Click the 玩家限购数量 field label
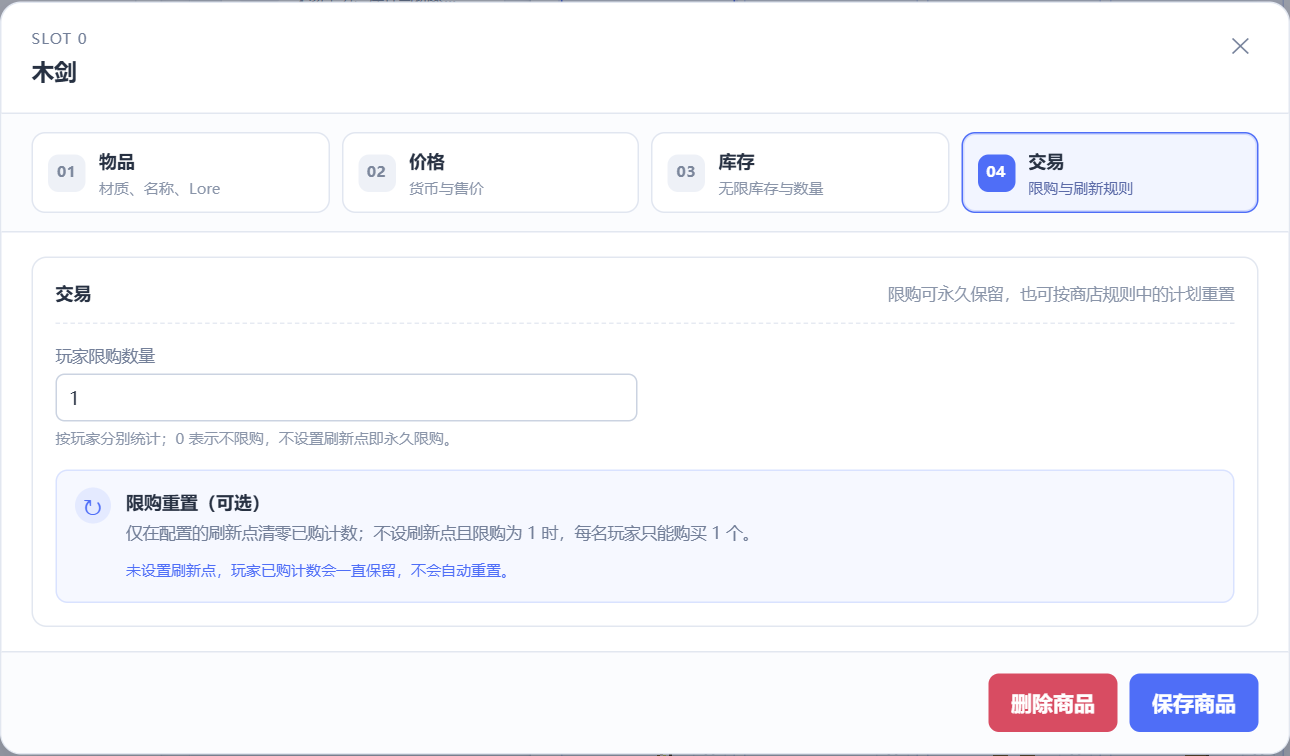 [x=106, y=355]
